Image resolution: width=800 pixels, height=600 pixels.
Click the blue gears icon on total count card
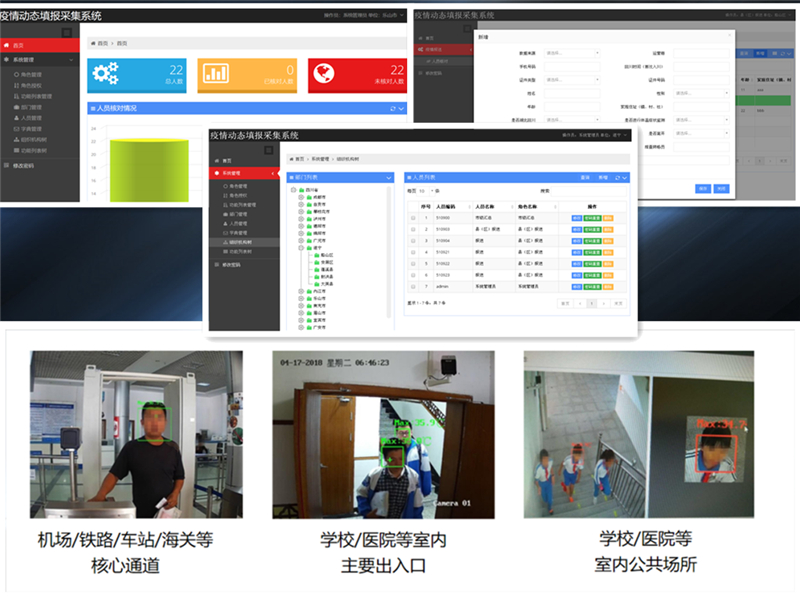[106, 73]
